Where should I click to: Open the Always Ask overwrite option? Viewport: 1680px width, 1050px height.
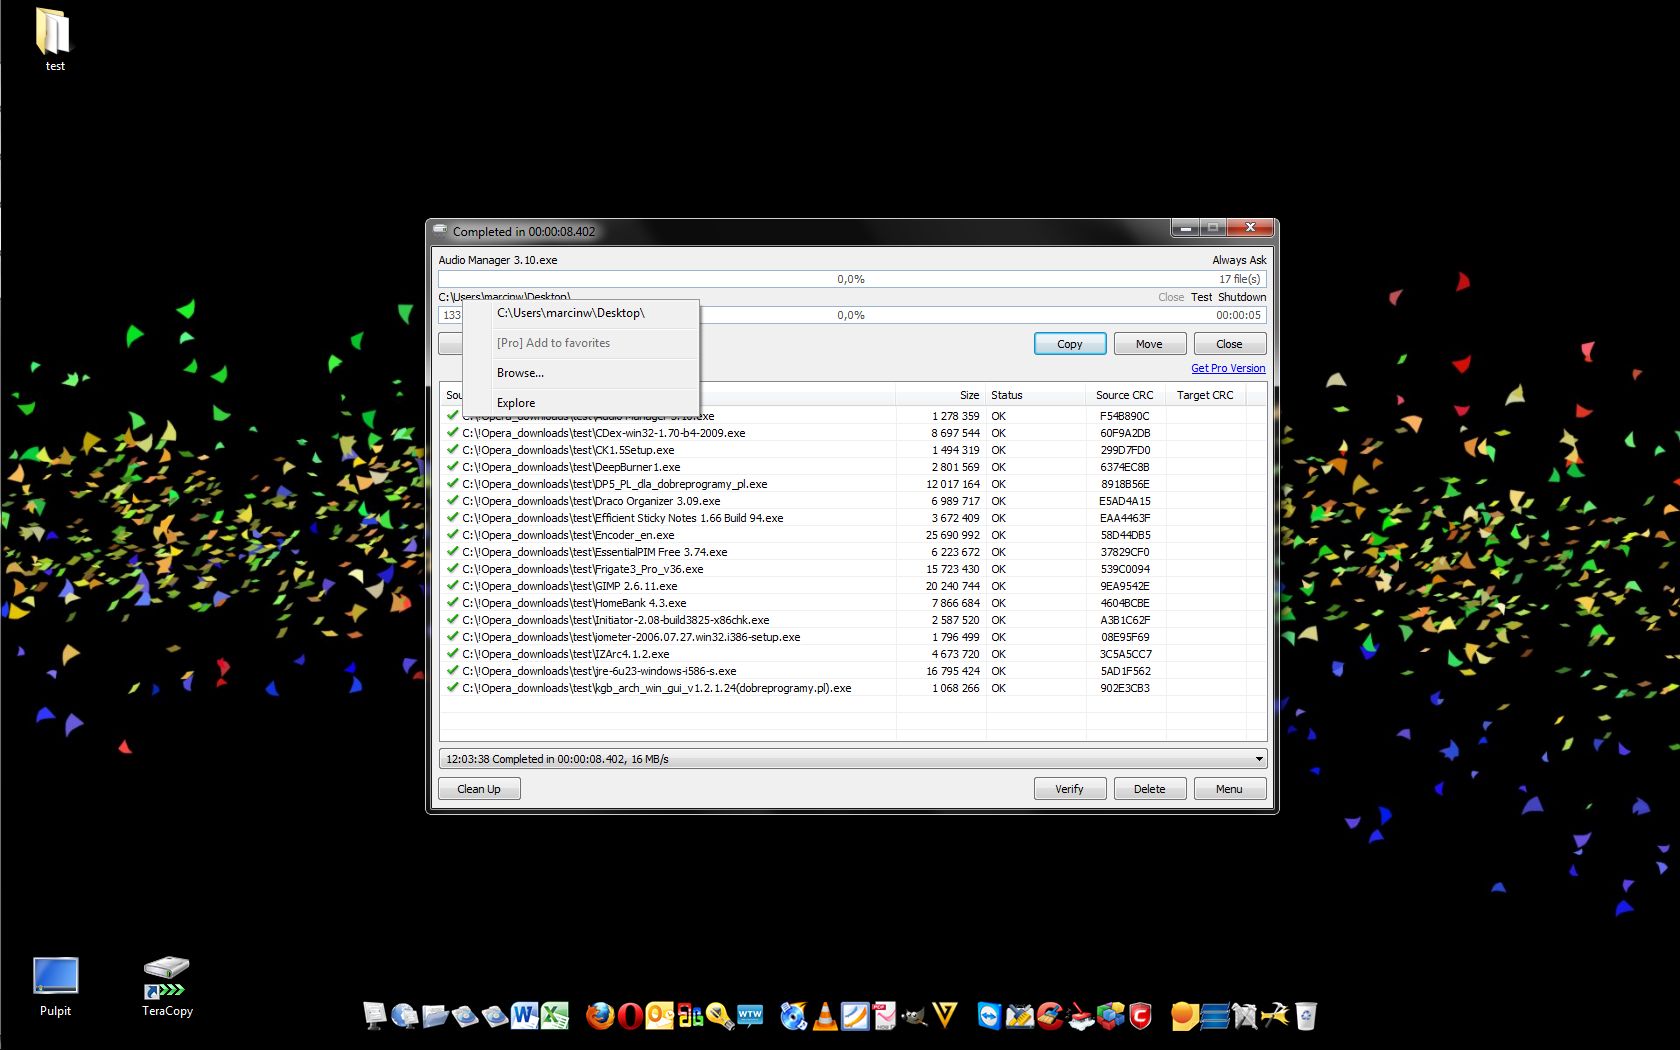(1239, 260)
